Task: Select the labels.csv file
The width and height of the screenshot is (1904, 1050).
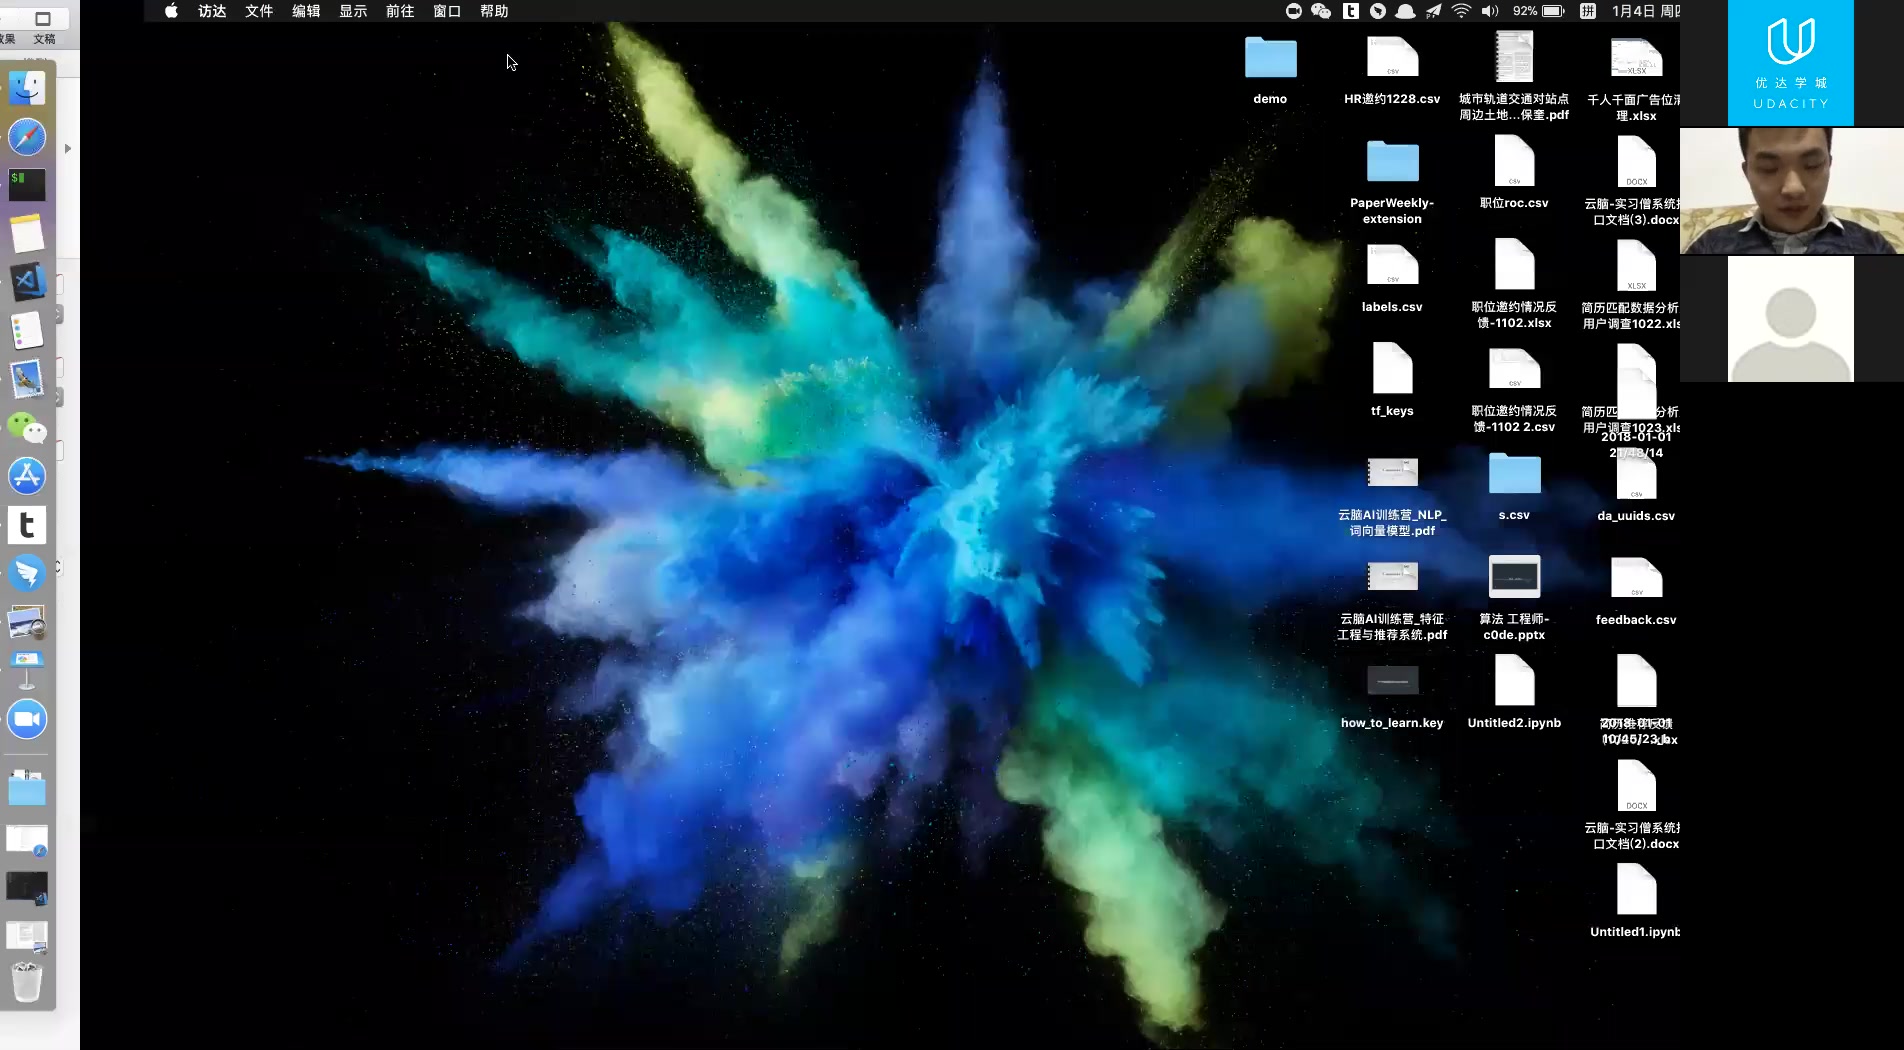Action: pyautogui.click(x=1392, y=266)
